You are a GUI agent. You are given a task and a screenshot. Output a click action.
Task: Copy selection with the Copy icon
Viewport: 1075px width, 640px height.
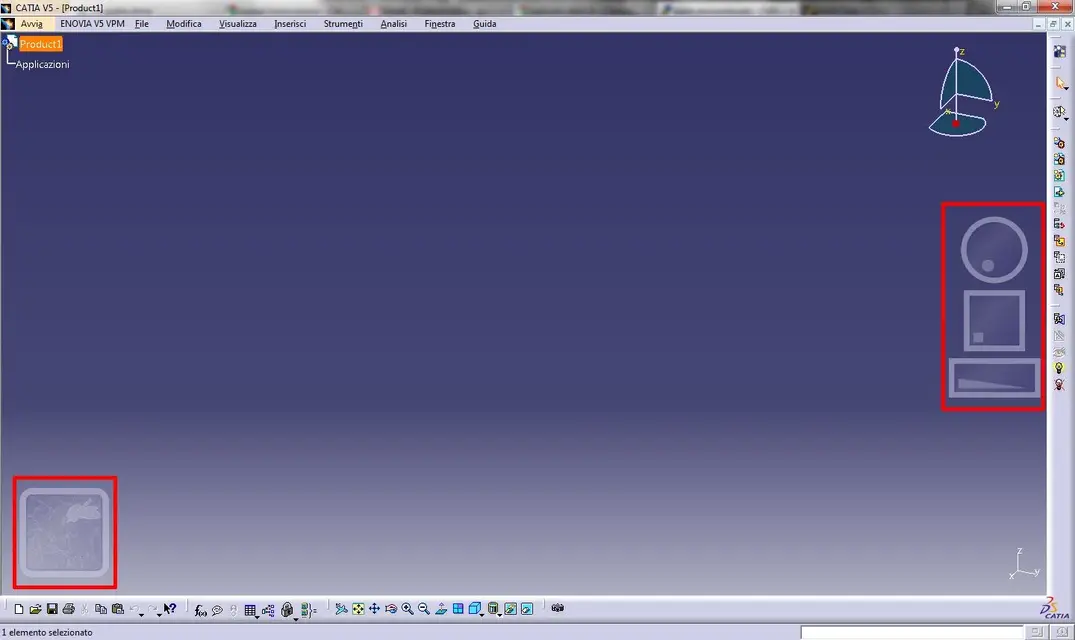101,608
